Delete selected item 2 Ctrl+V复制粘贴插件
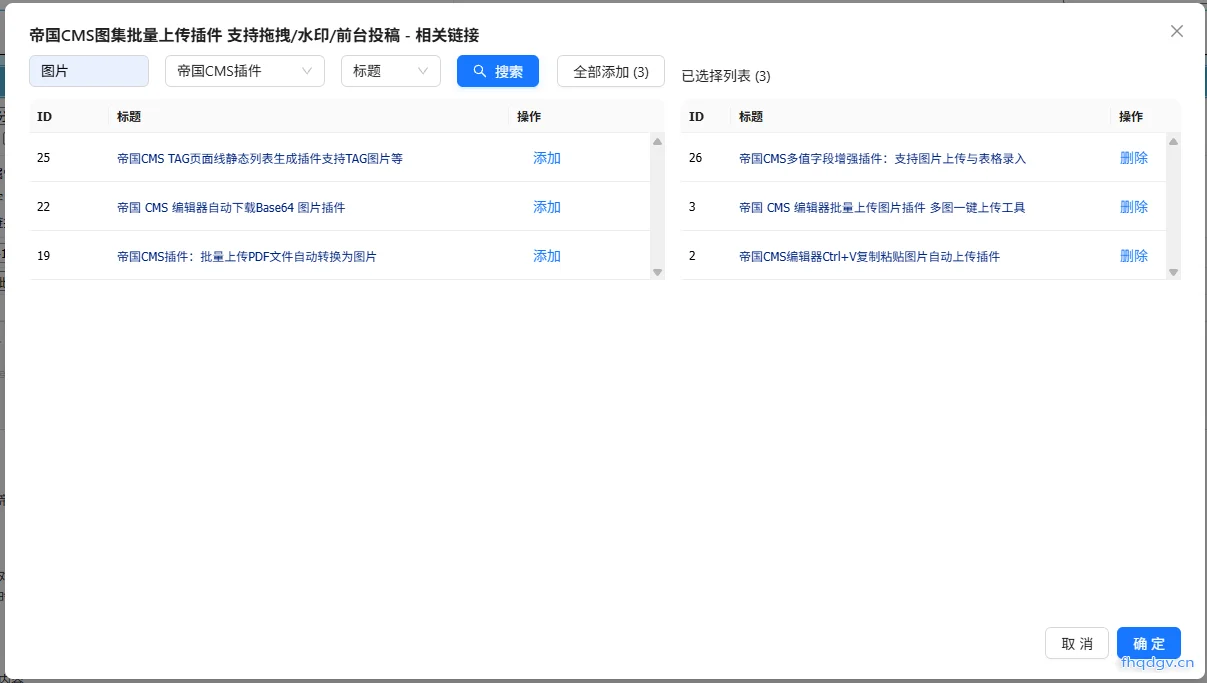 tap(1134, 256)
